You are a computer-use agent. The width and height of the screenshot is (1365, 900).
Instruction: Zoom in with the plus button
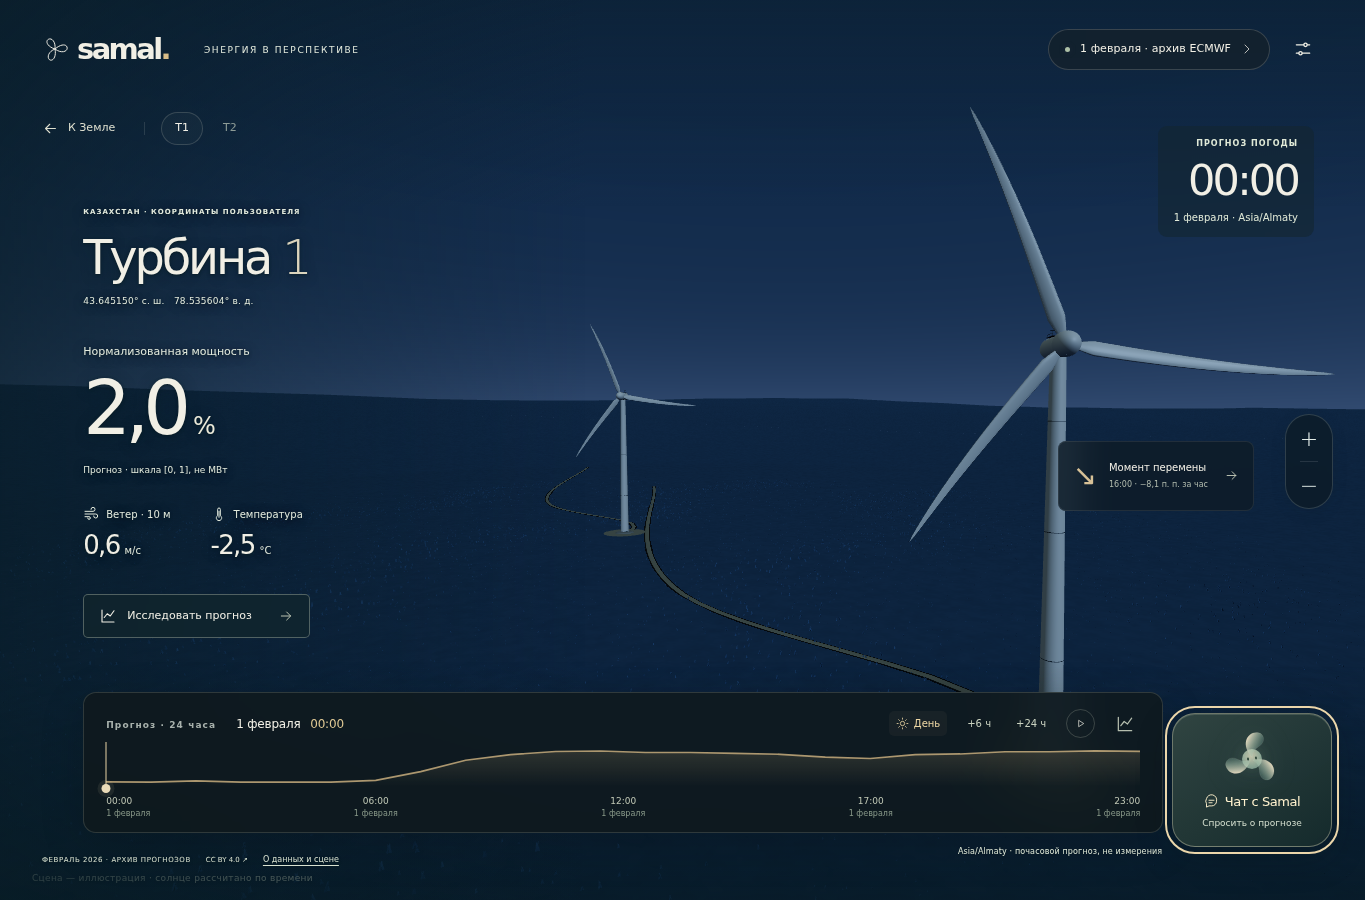coord(1309,439)
